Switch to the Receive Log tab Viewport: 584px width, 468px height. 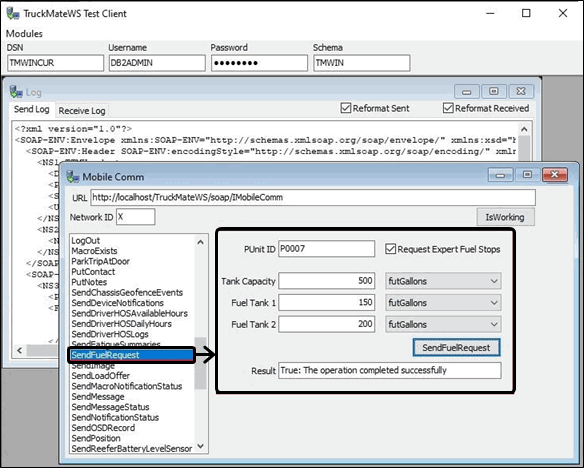[x=82, y=111]
